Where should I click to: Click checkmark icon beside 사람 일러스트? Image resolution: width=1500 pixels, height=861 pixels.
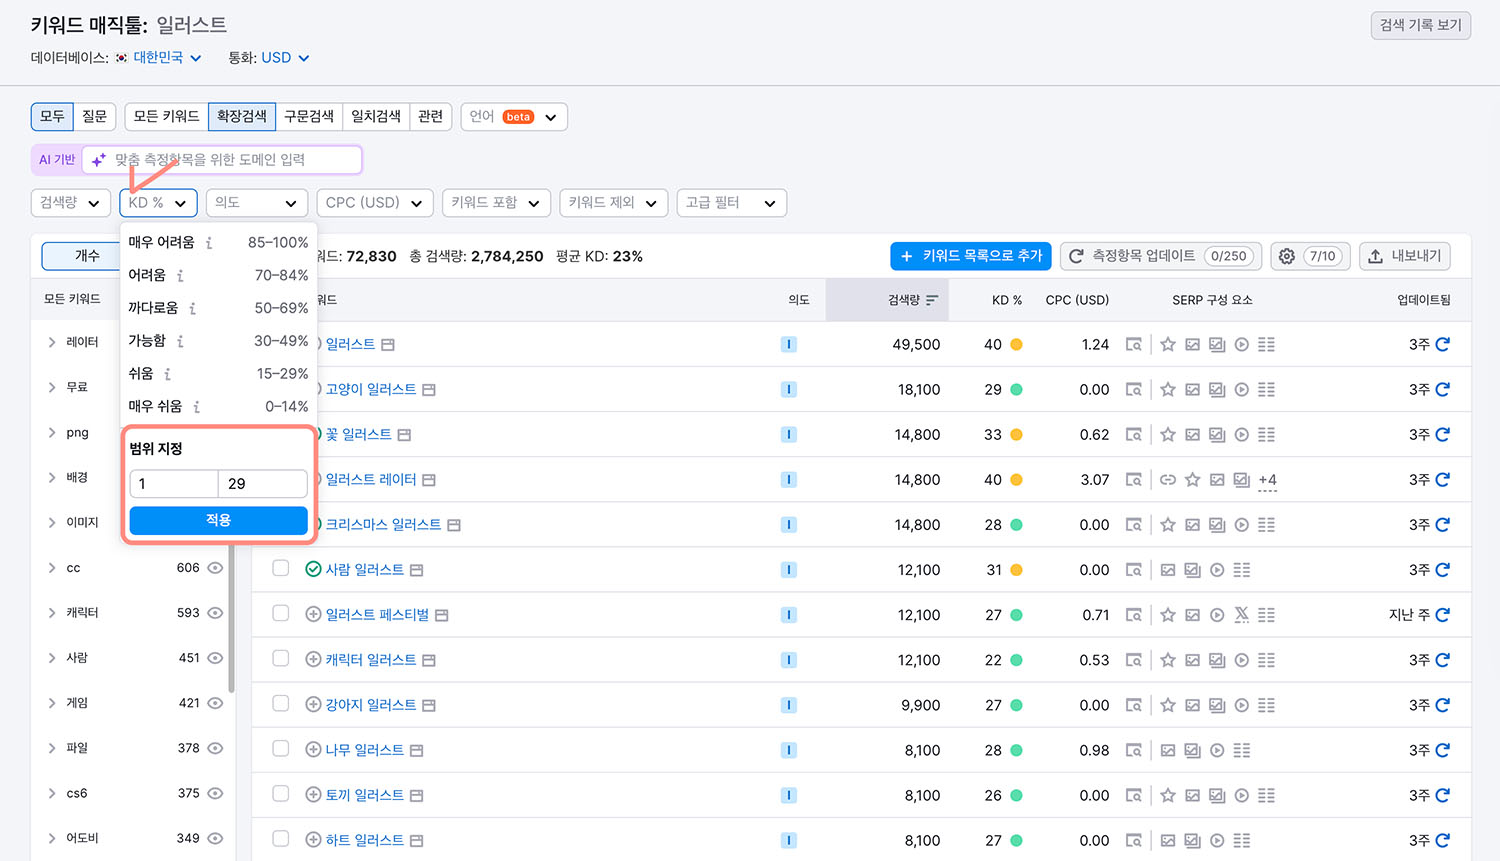point(313,569)
